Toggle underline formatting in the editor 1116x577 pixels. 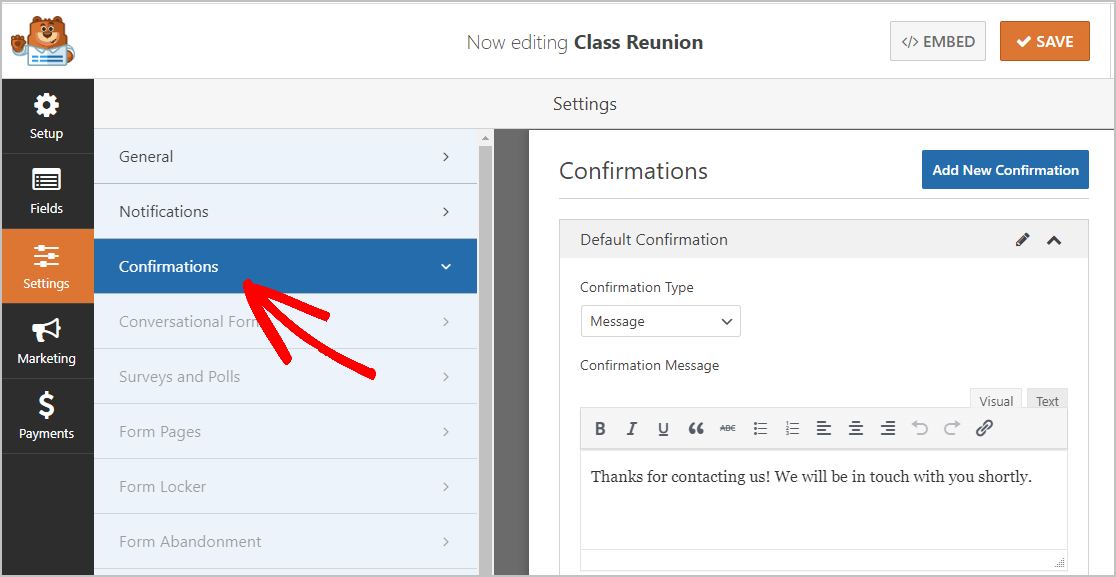point(663,428)
